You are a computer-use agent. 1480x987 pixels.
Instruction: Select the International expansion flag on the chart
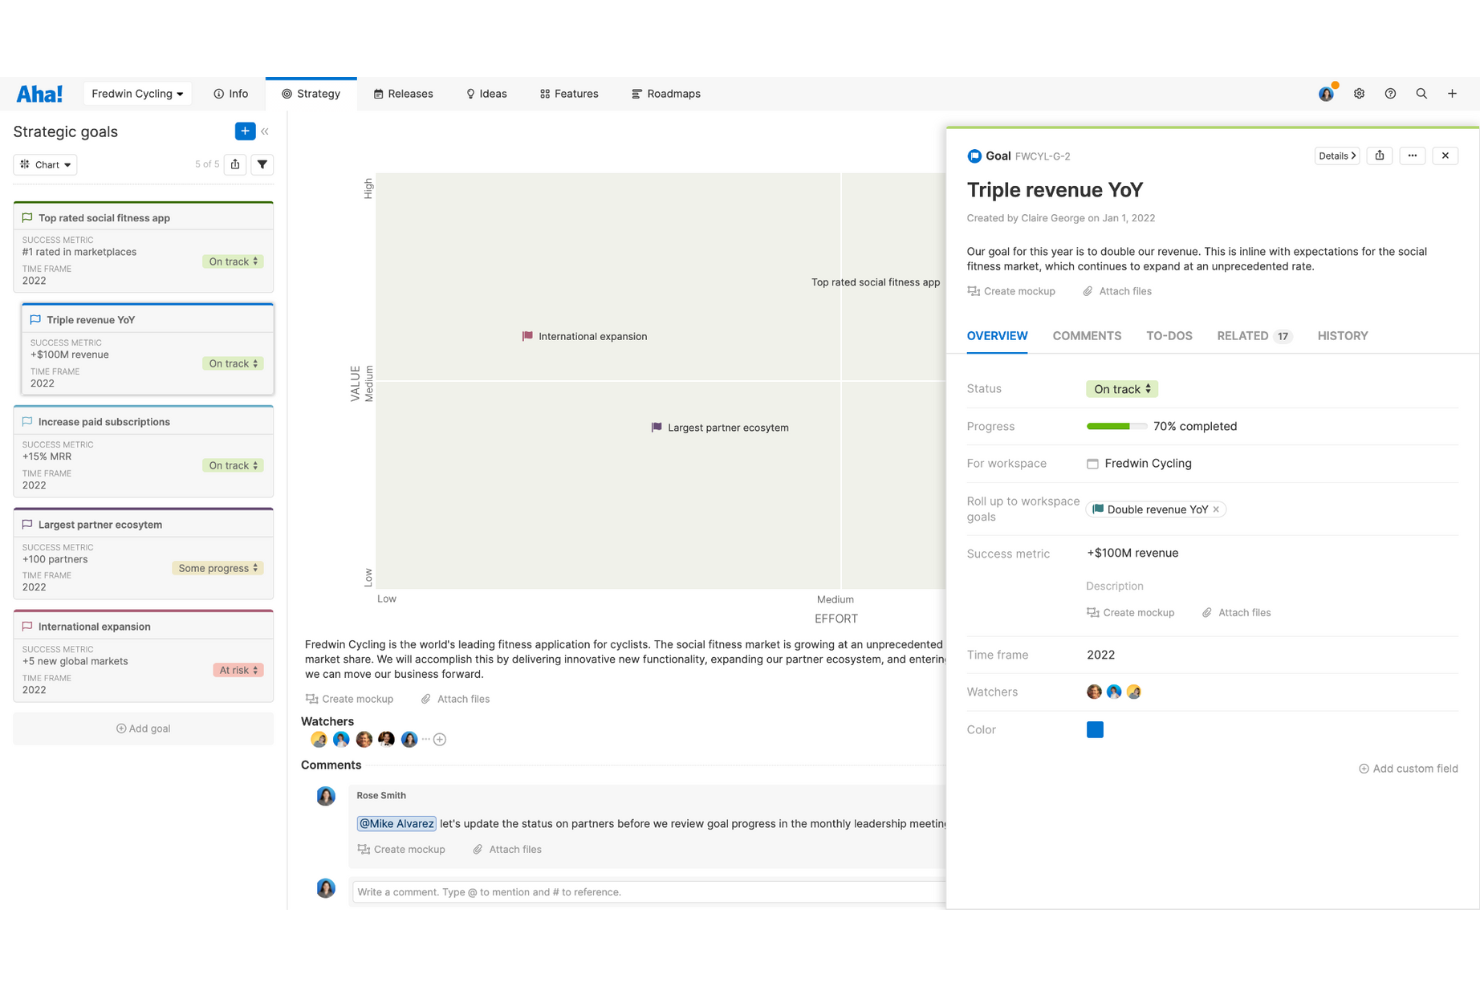tap(527, 336)
